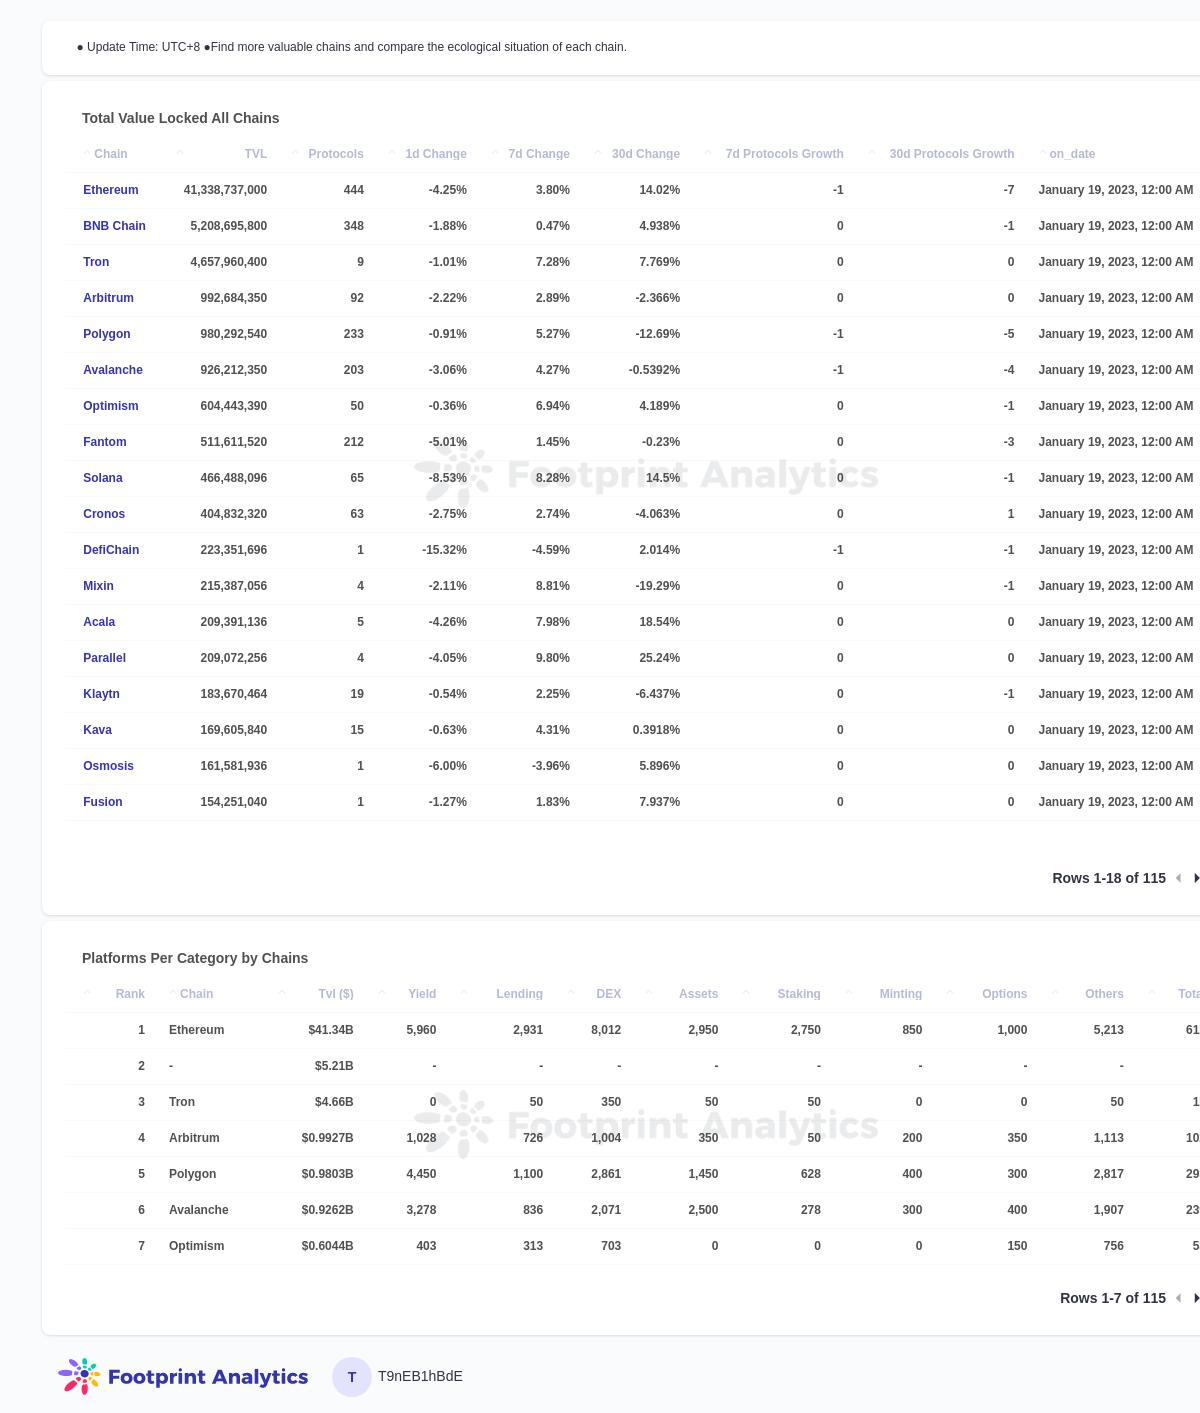Sort by the Others column header
Image resolution: width=1200 pixels, height=1413 pixels.
click(1104, 994)
